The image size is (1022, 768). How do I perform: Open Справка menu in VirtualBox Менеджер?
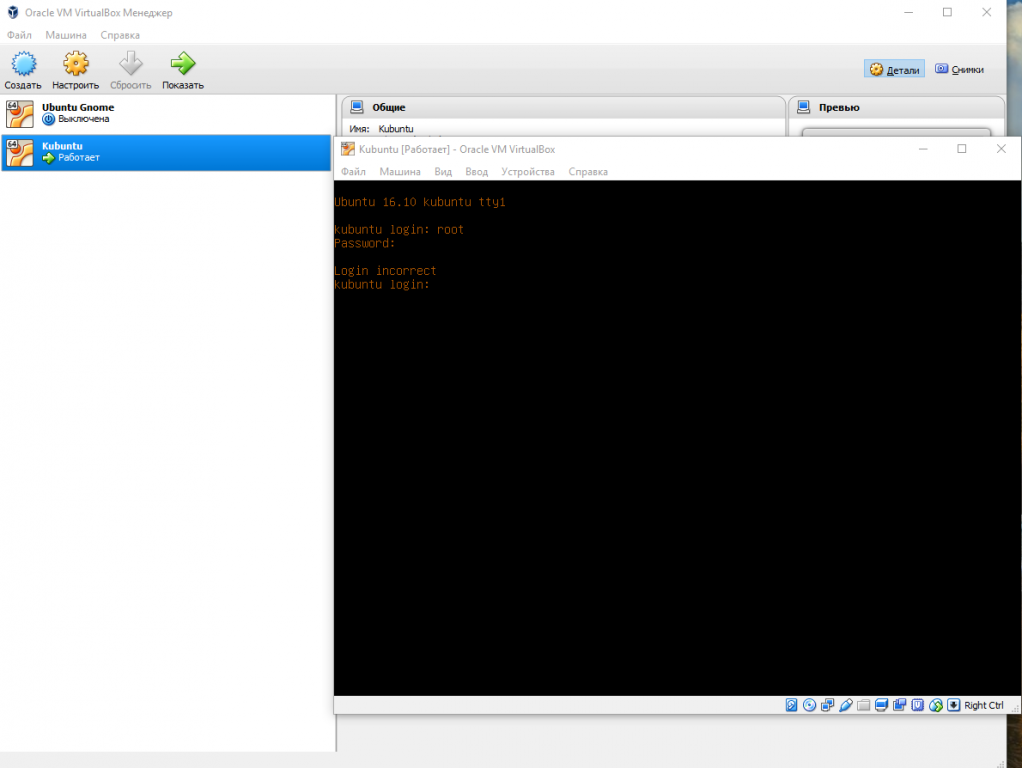point(120,35)
